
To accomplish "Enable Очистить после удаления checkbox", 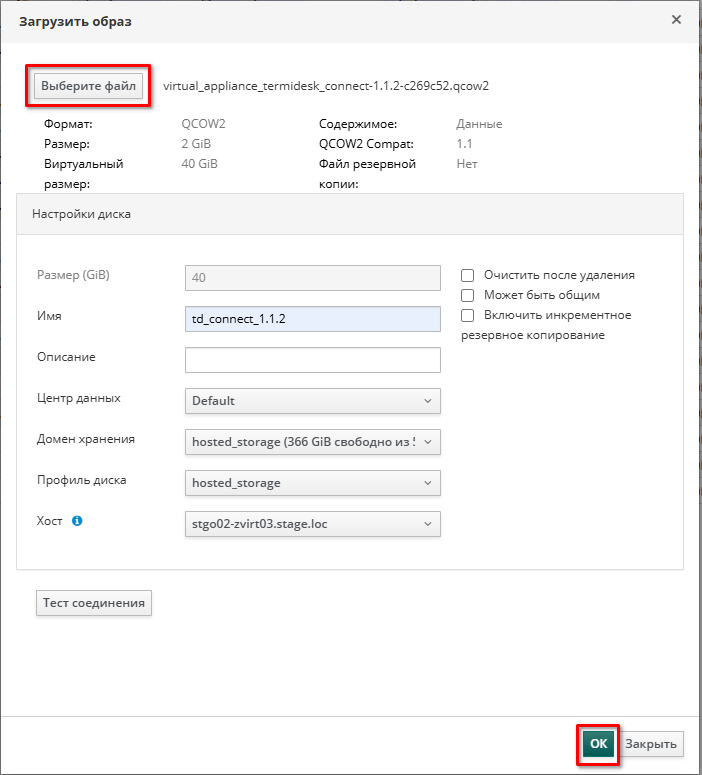I will pos(467,275).
